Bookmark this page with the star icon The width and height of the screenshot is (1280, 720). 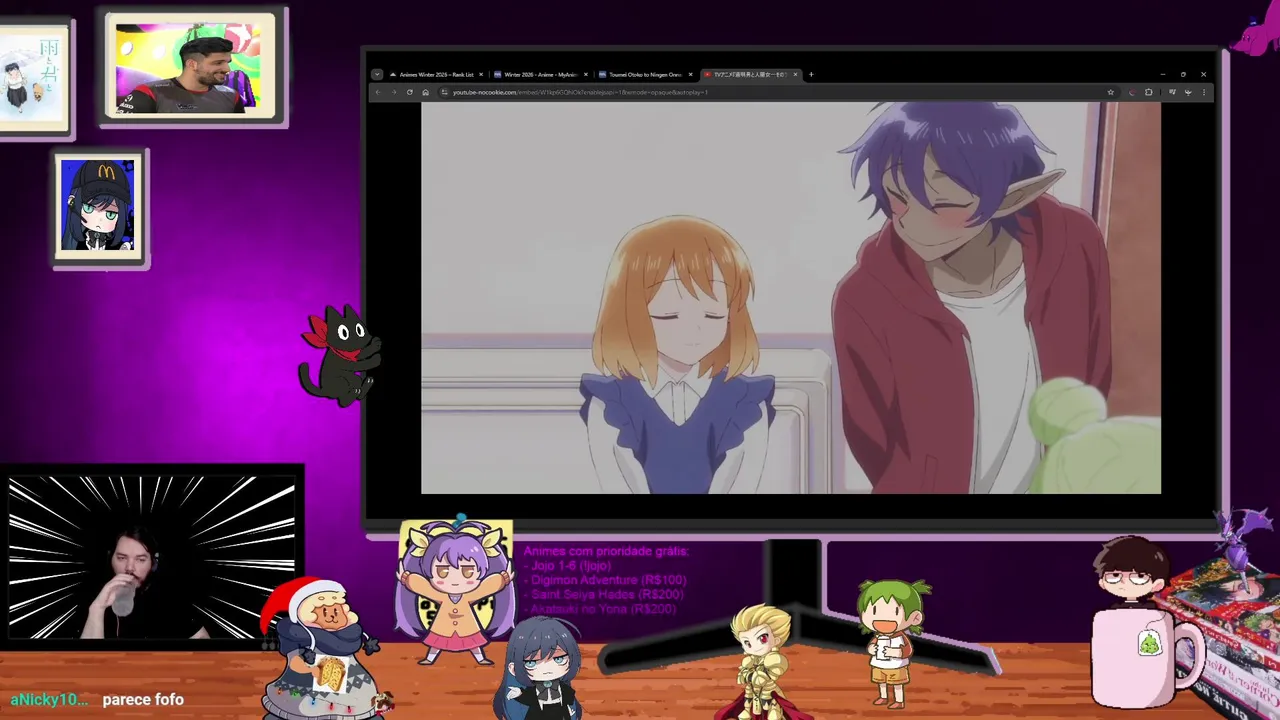coord(1110,92)
